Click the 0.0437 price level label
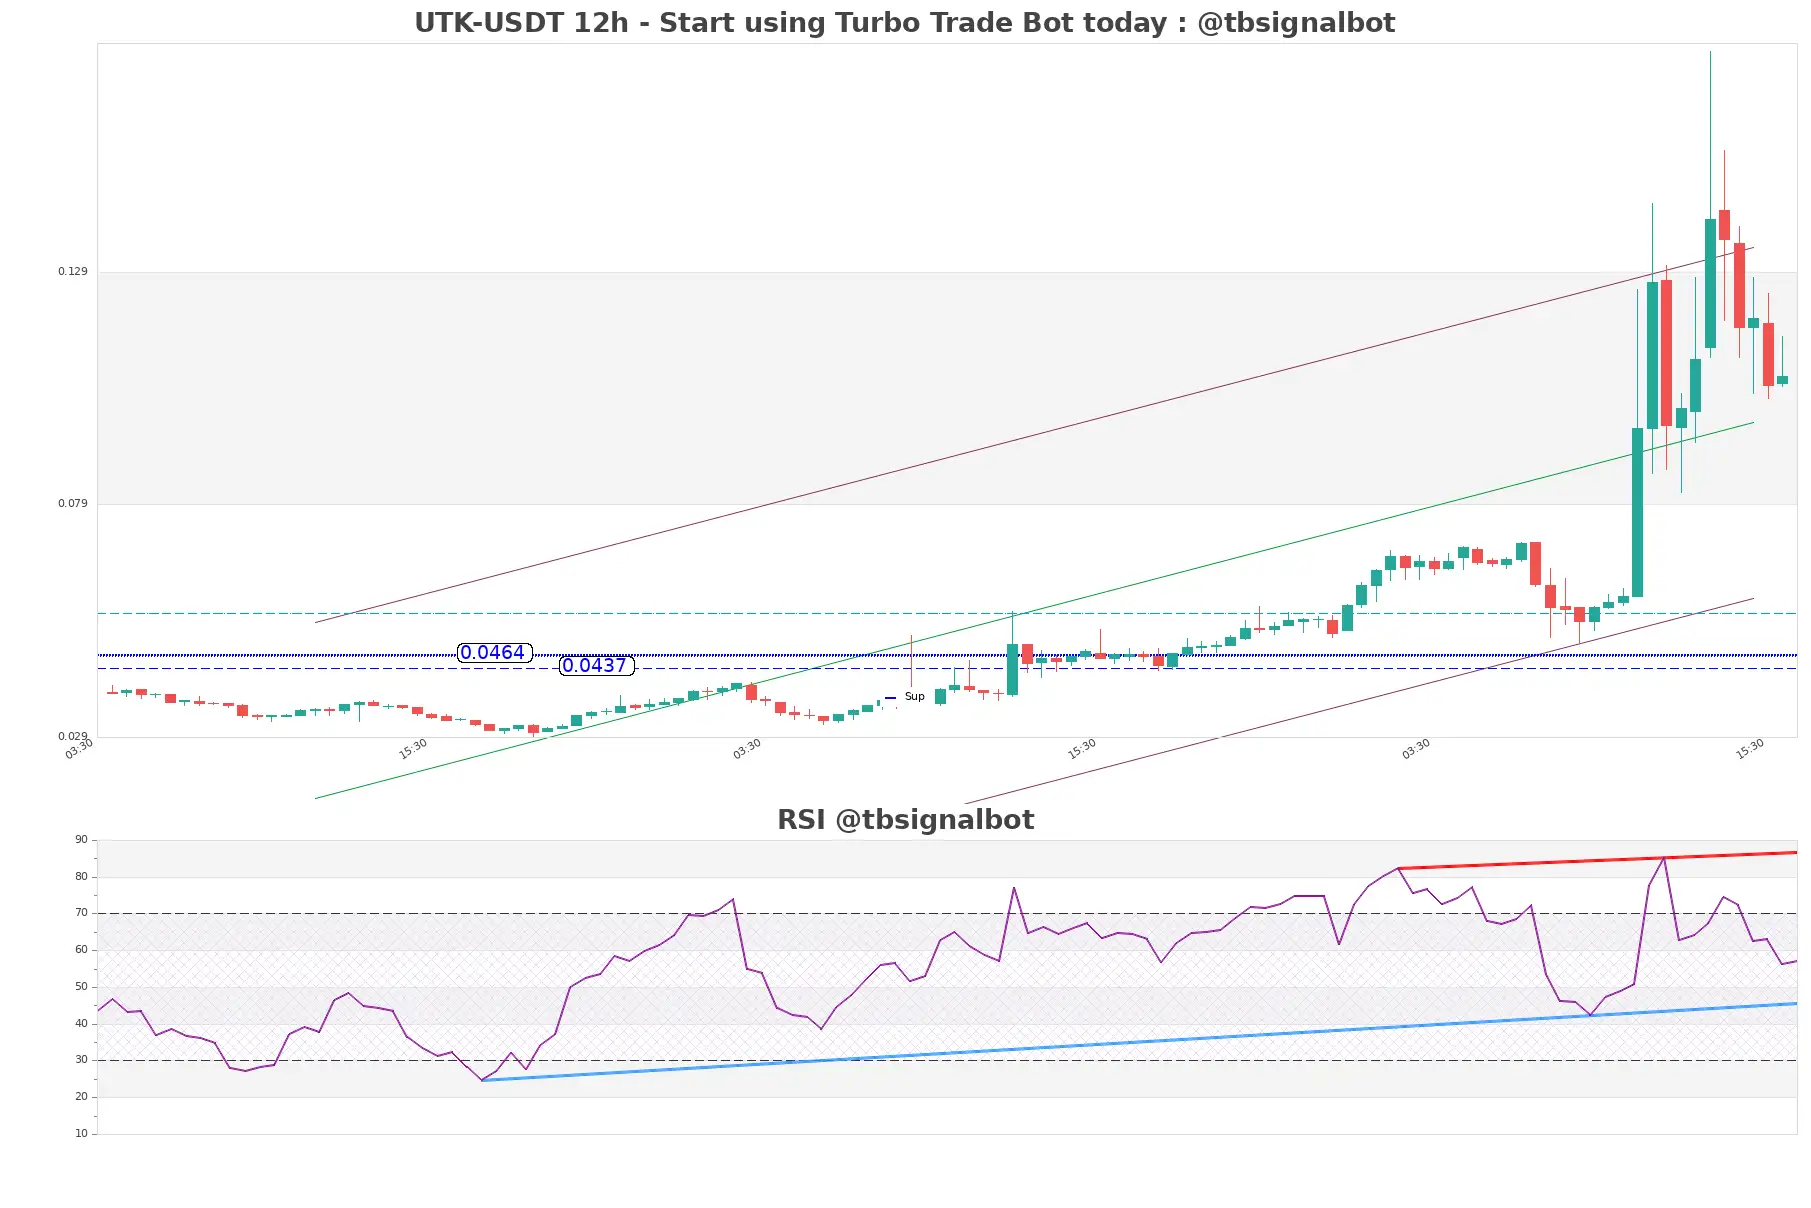Viewport: 1811px width, 1208px height. [x=596, y=666]
